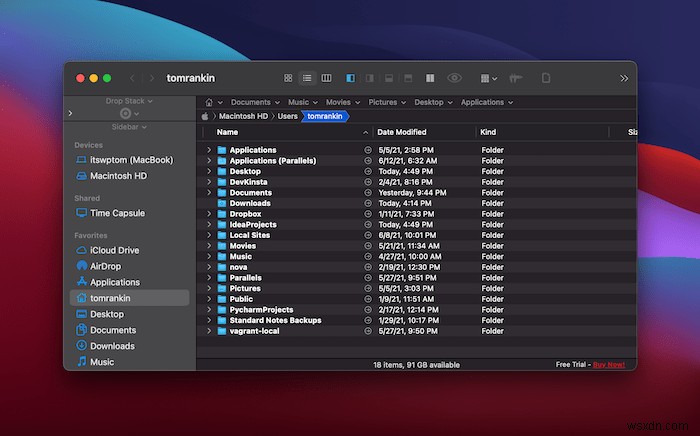This screenshot has width=700, height=436.
Task: Switch to icon grid view
Action: coord(288,78)
